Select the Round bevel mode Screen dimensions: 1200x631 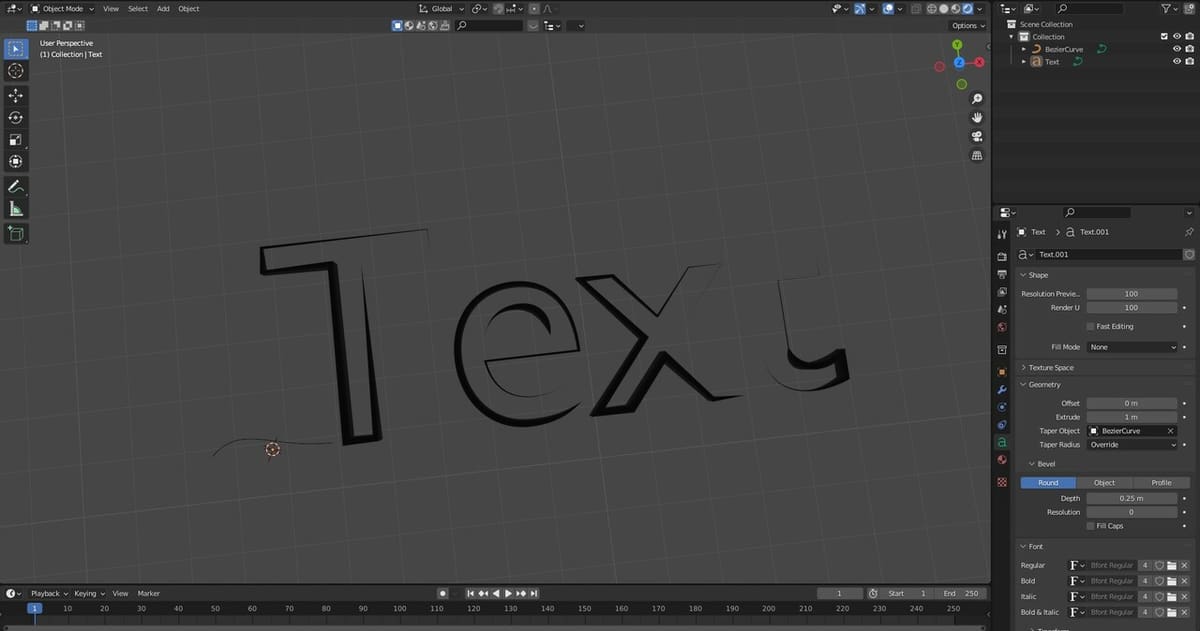click(x=1048, y=483)
